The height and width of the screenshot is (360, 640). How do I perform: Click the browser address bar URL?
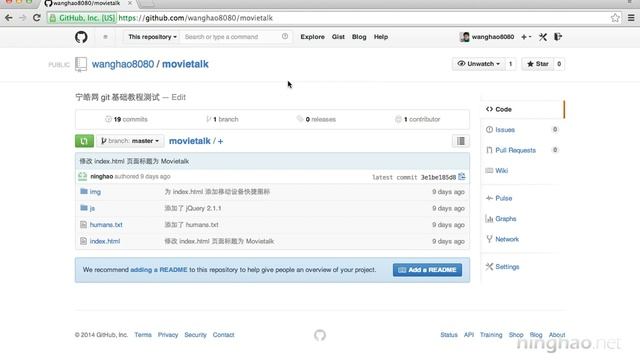196,18
